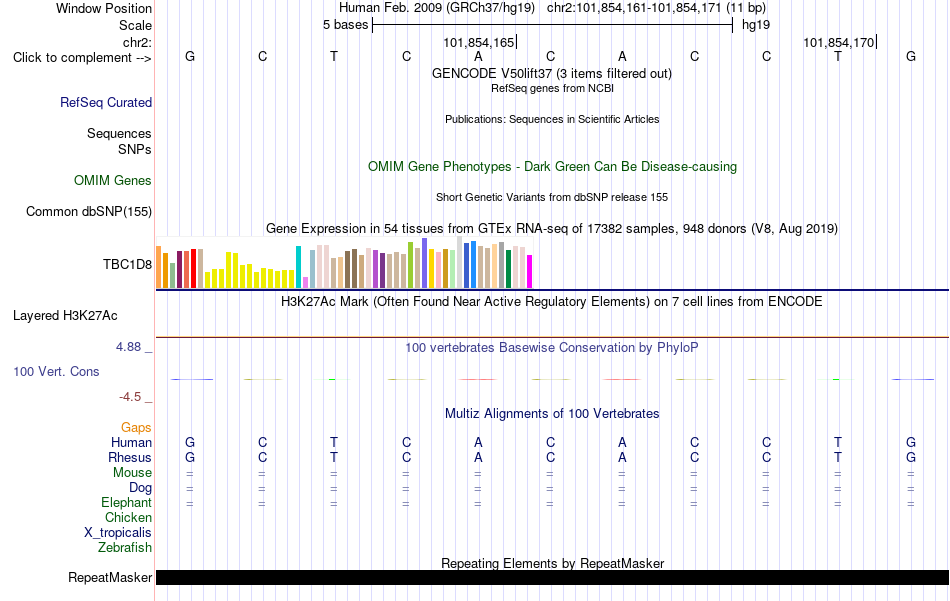950x601 pixels.
Task: Click 'Short Genetic Variants from dbSNP release 155'
Action: coord(552,198)
